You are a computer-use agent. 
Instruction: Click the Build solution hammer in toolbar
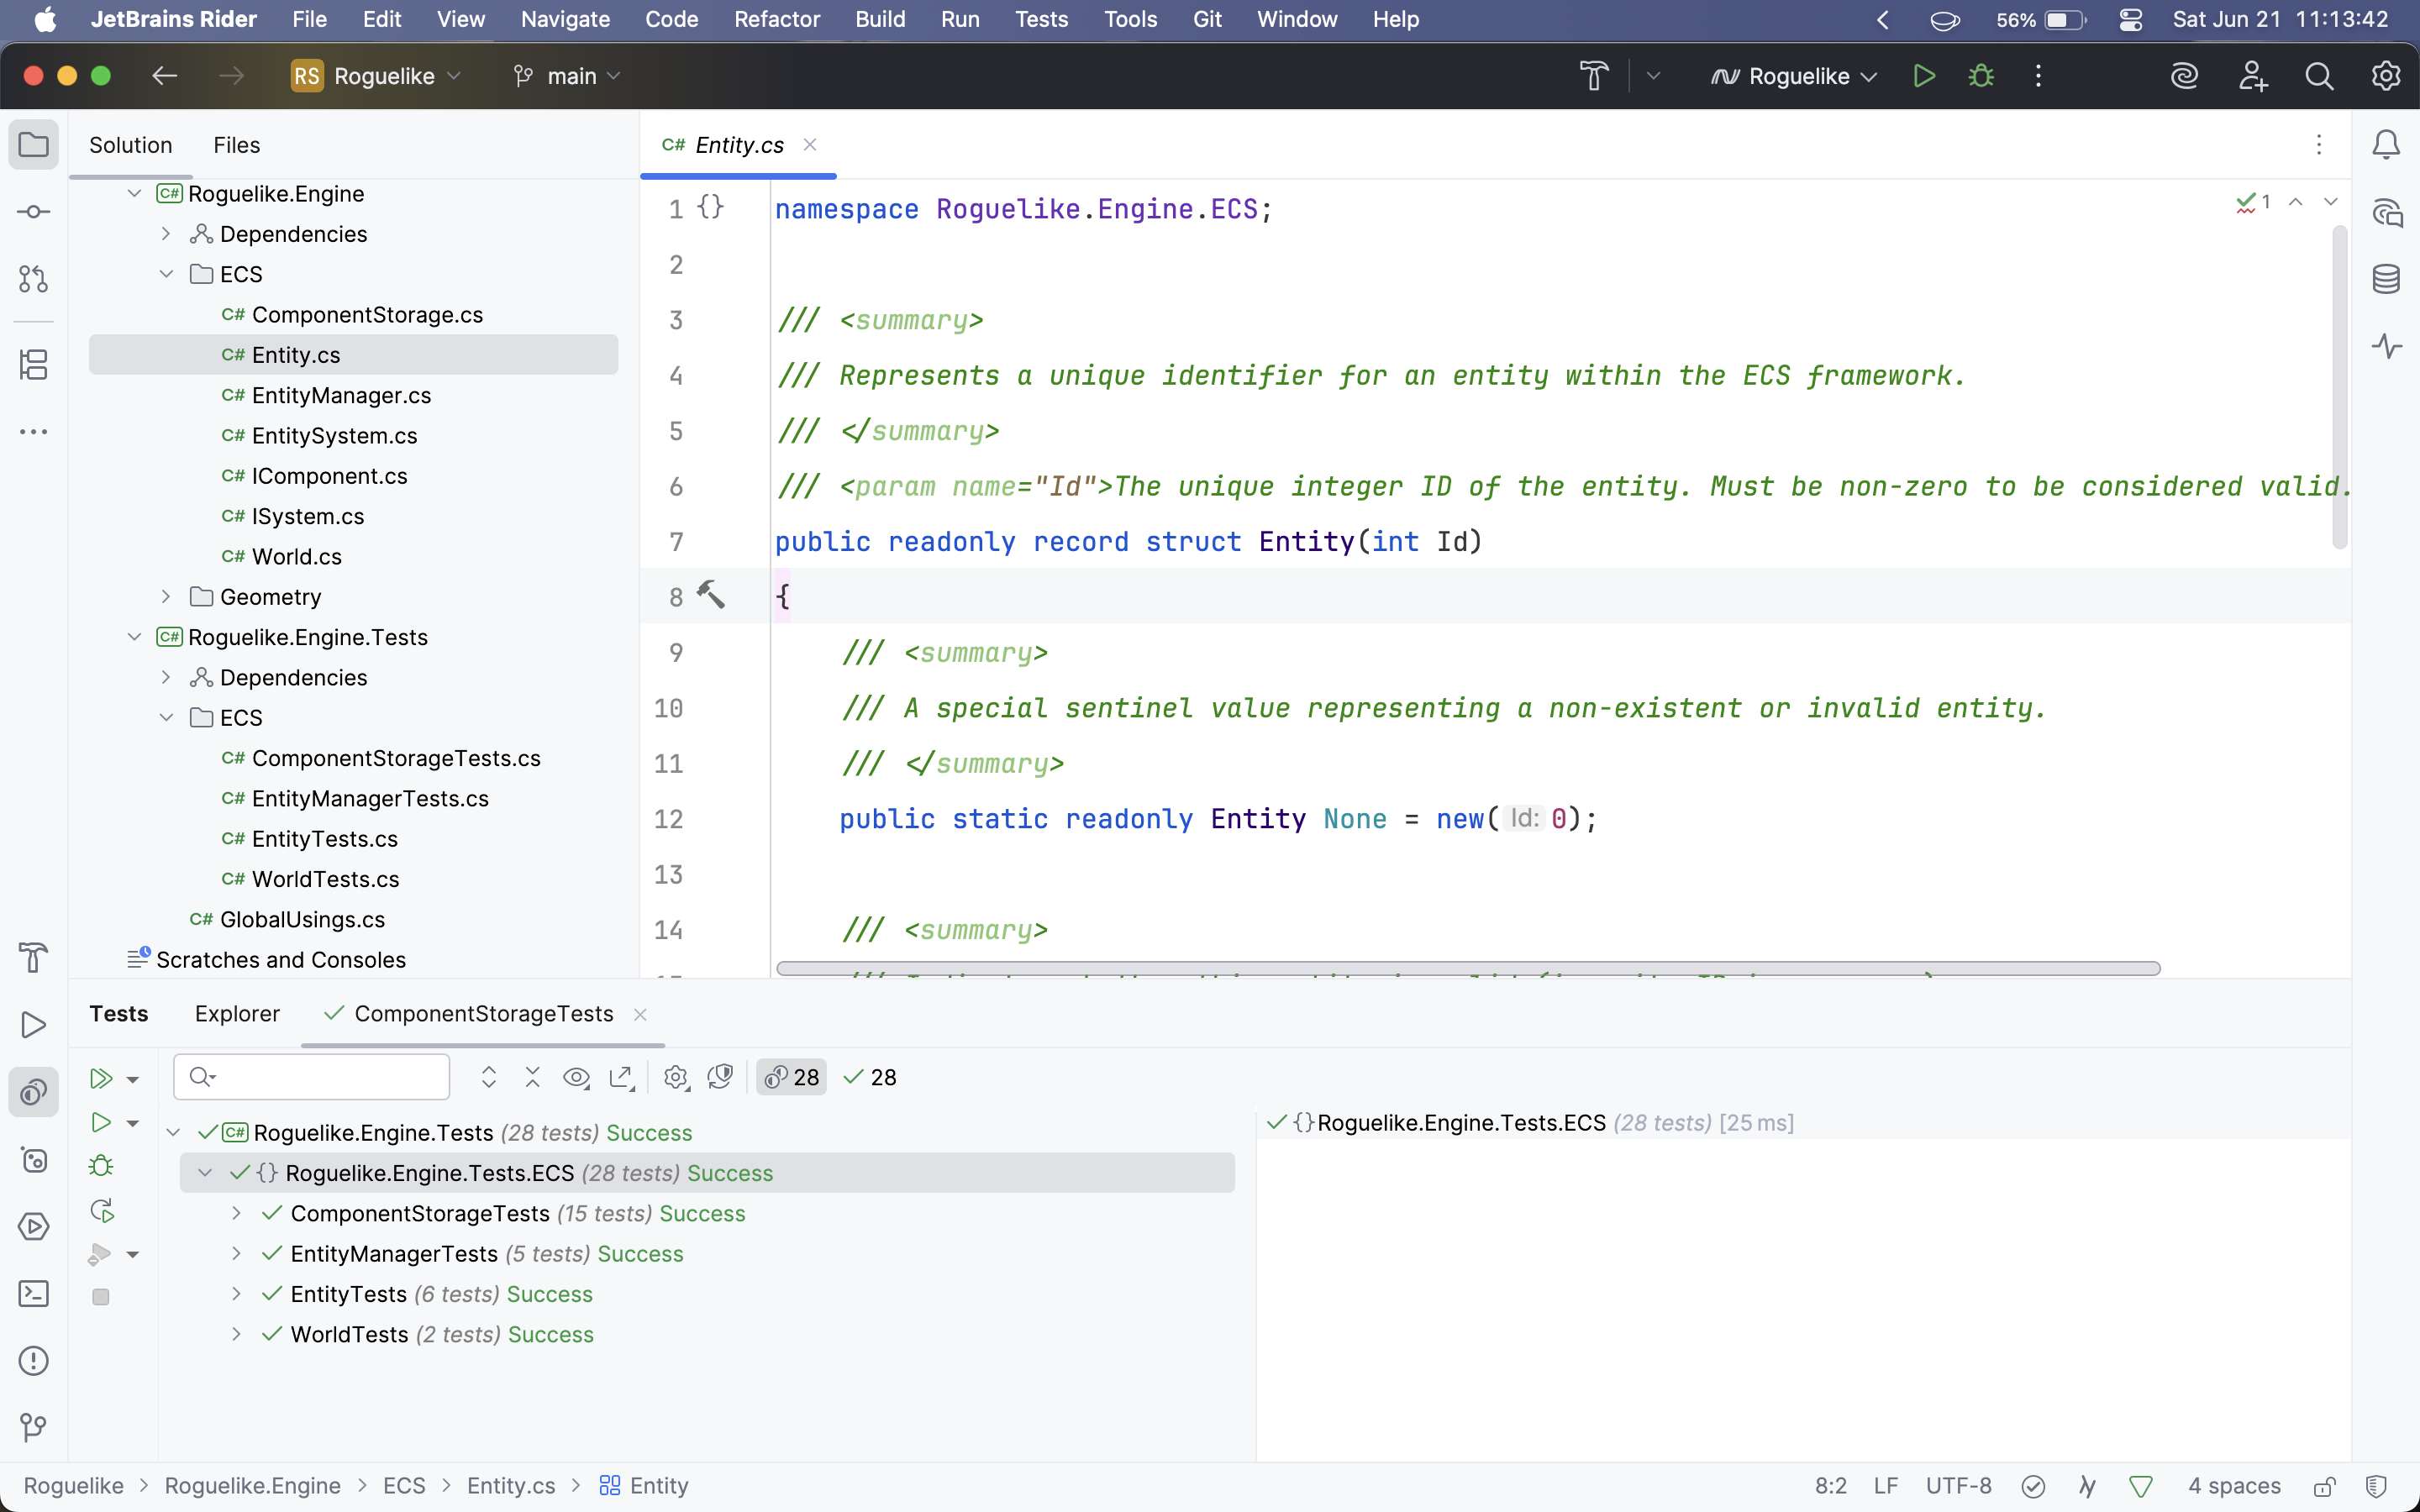pyautogui.click(x=1594, y=76)
